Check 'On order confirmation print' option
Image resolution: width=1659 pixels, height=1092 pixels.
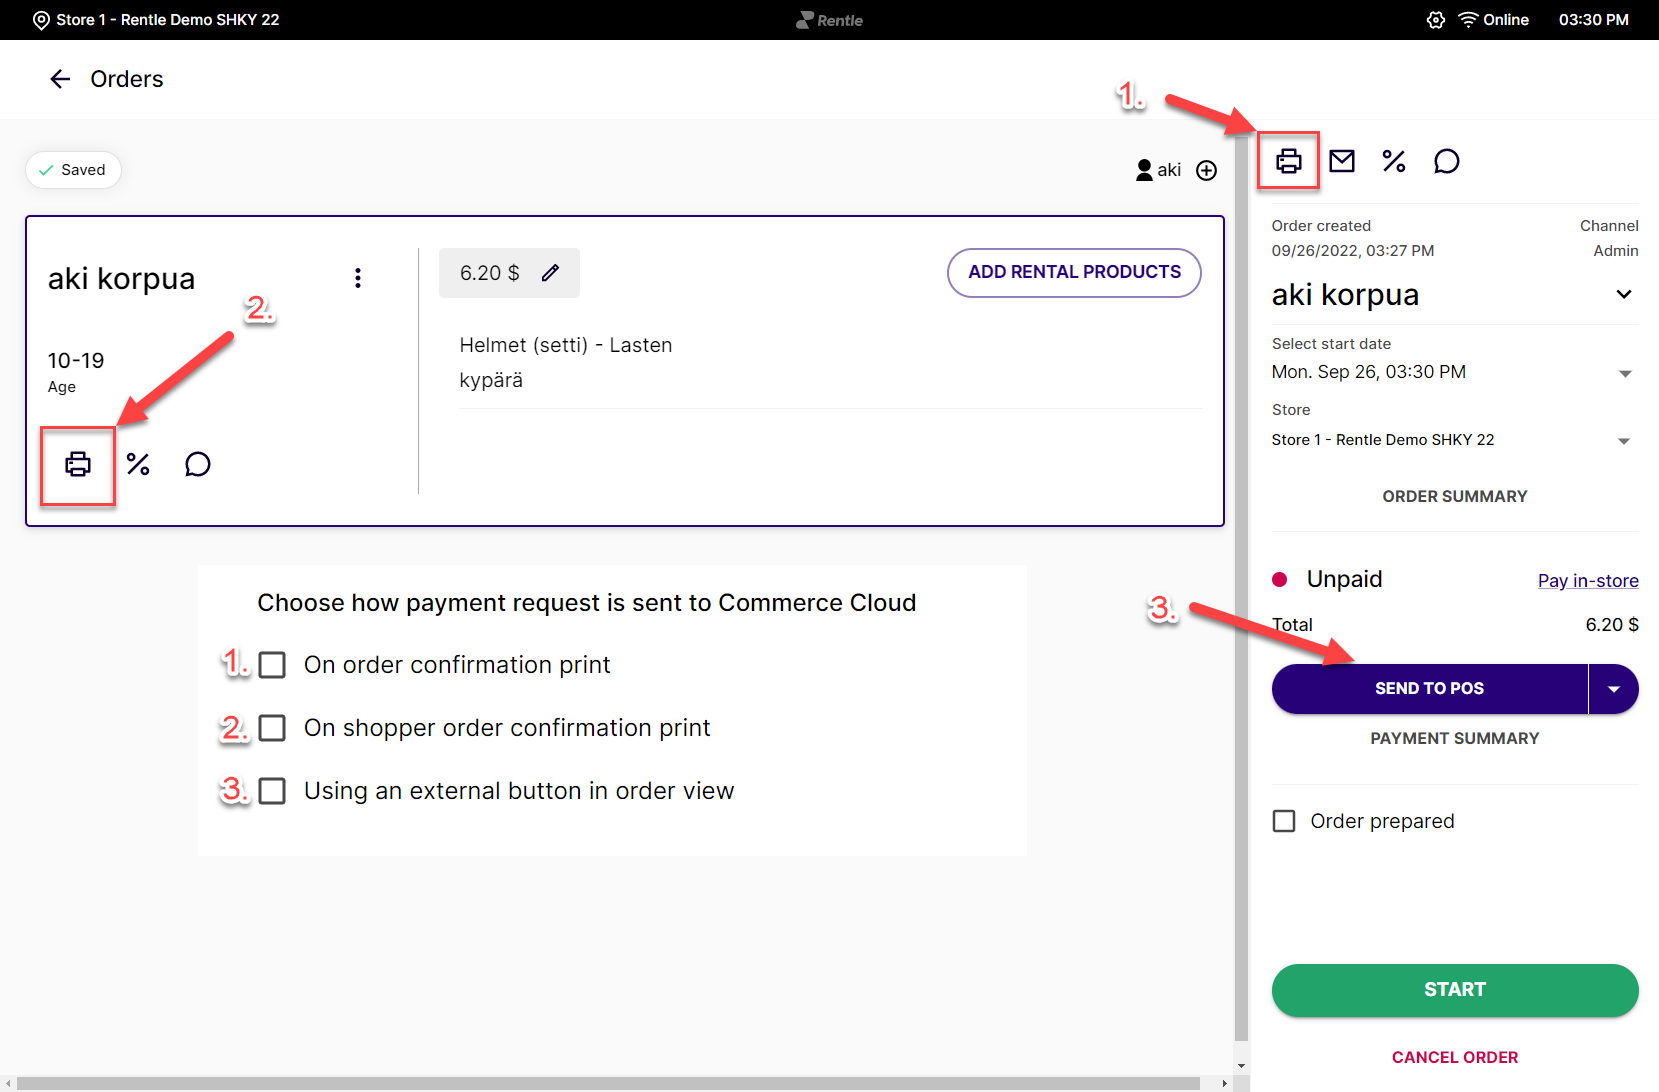(272, 665)
